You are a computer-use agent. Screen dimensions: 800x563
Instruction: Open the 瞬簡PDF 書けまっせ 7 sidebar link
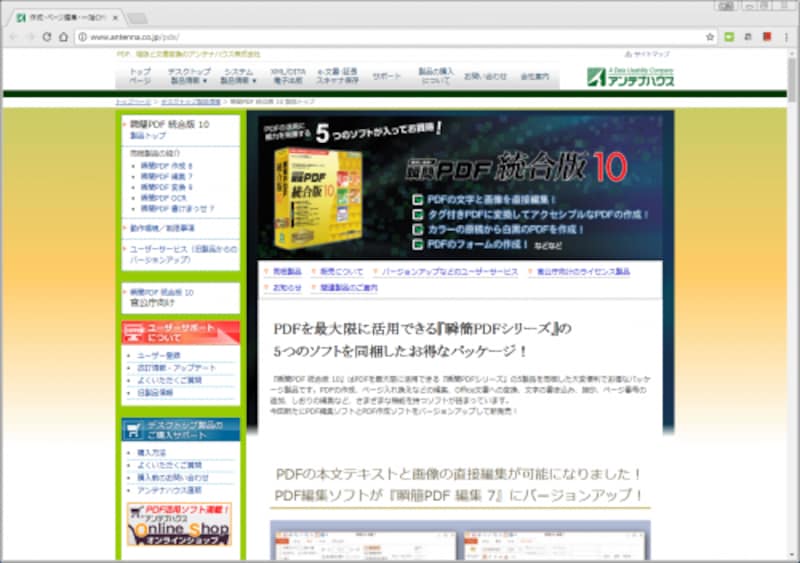coord(177,209)
